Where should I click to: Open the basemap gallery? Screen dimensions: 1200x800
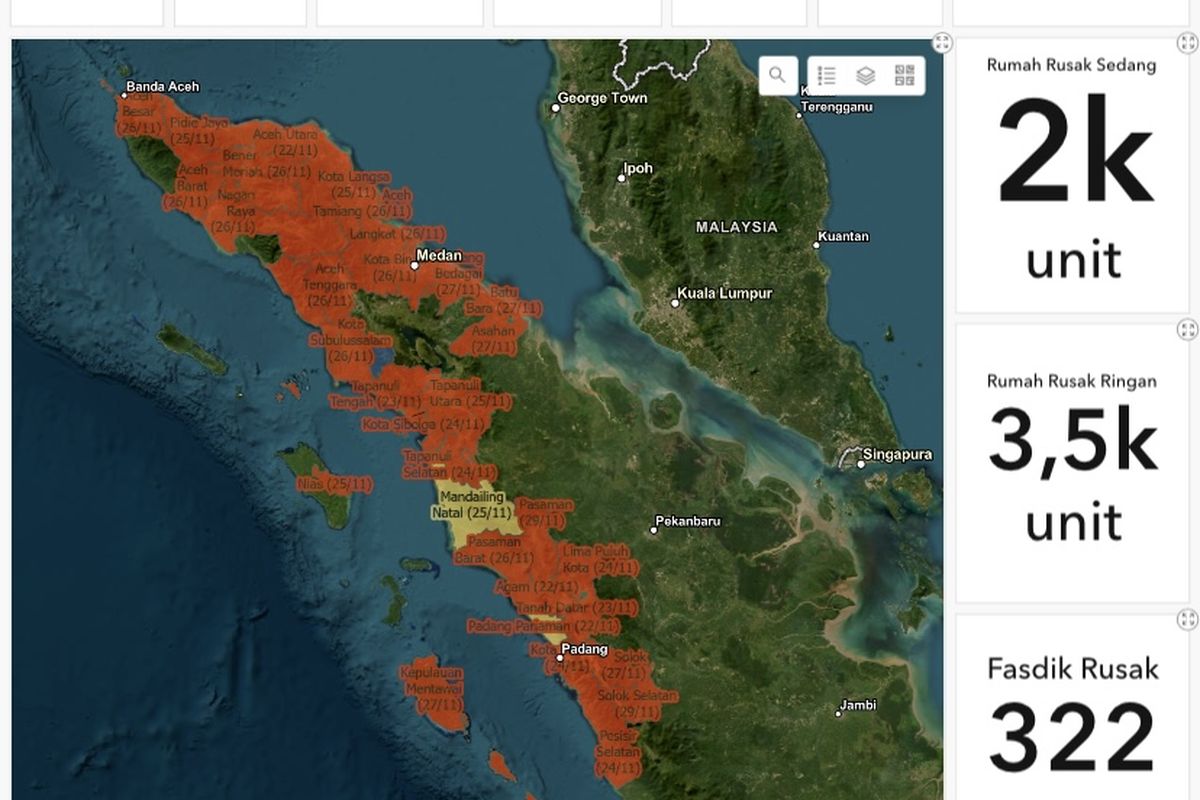(x=903, y=74)
